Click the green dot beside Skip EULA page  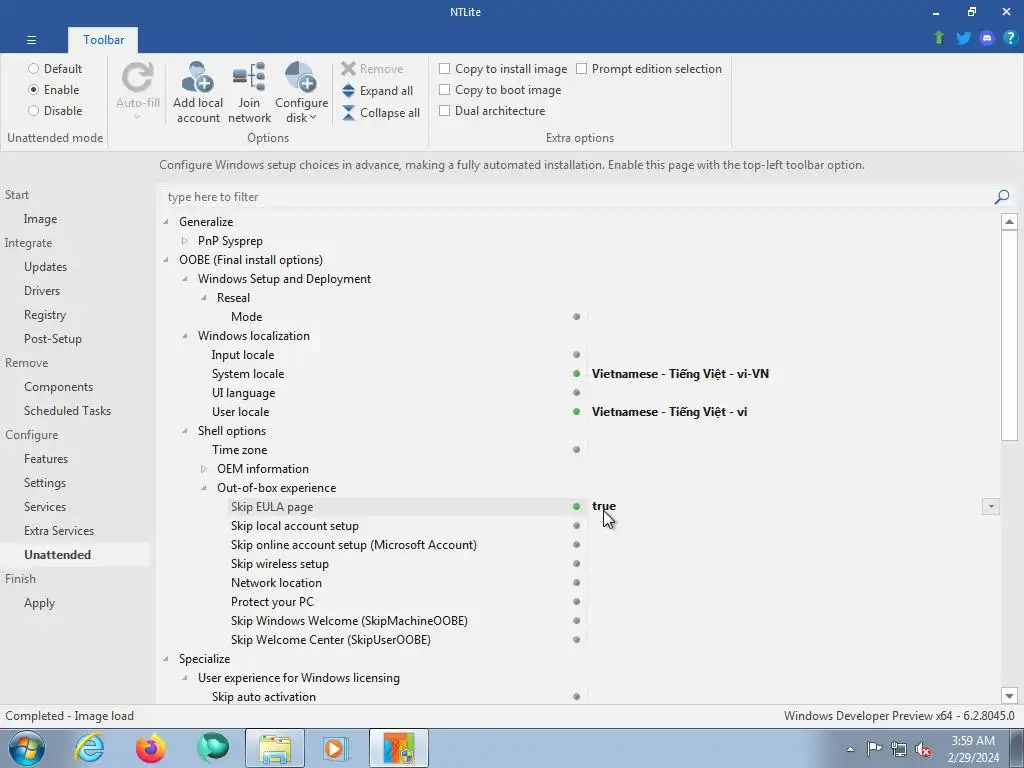tap(577, 506)
